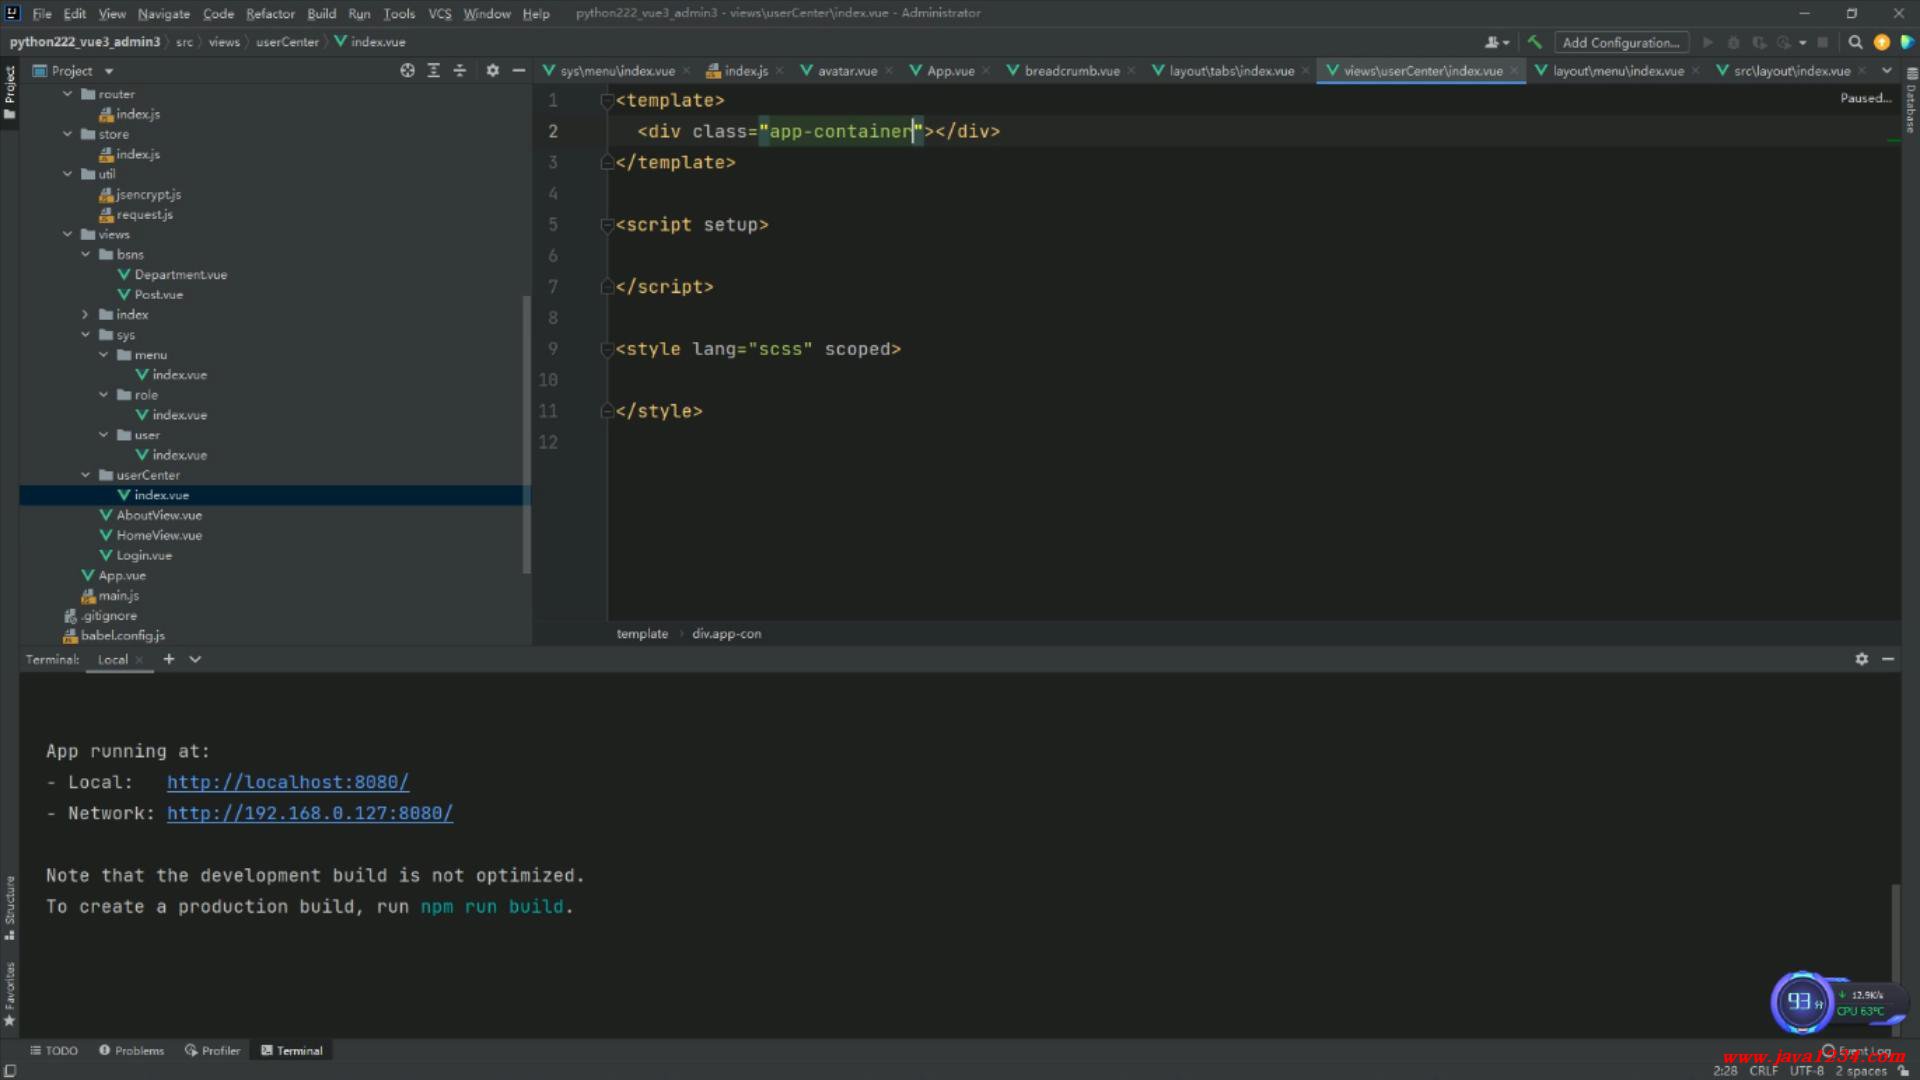Close the Local terminal tab
The image size is (1920, 1080).
pyautogui.click(x=139, y=660)
